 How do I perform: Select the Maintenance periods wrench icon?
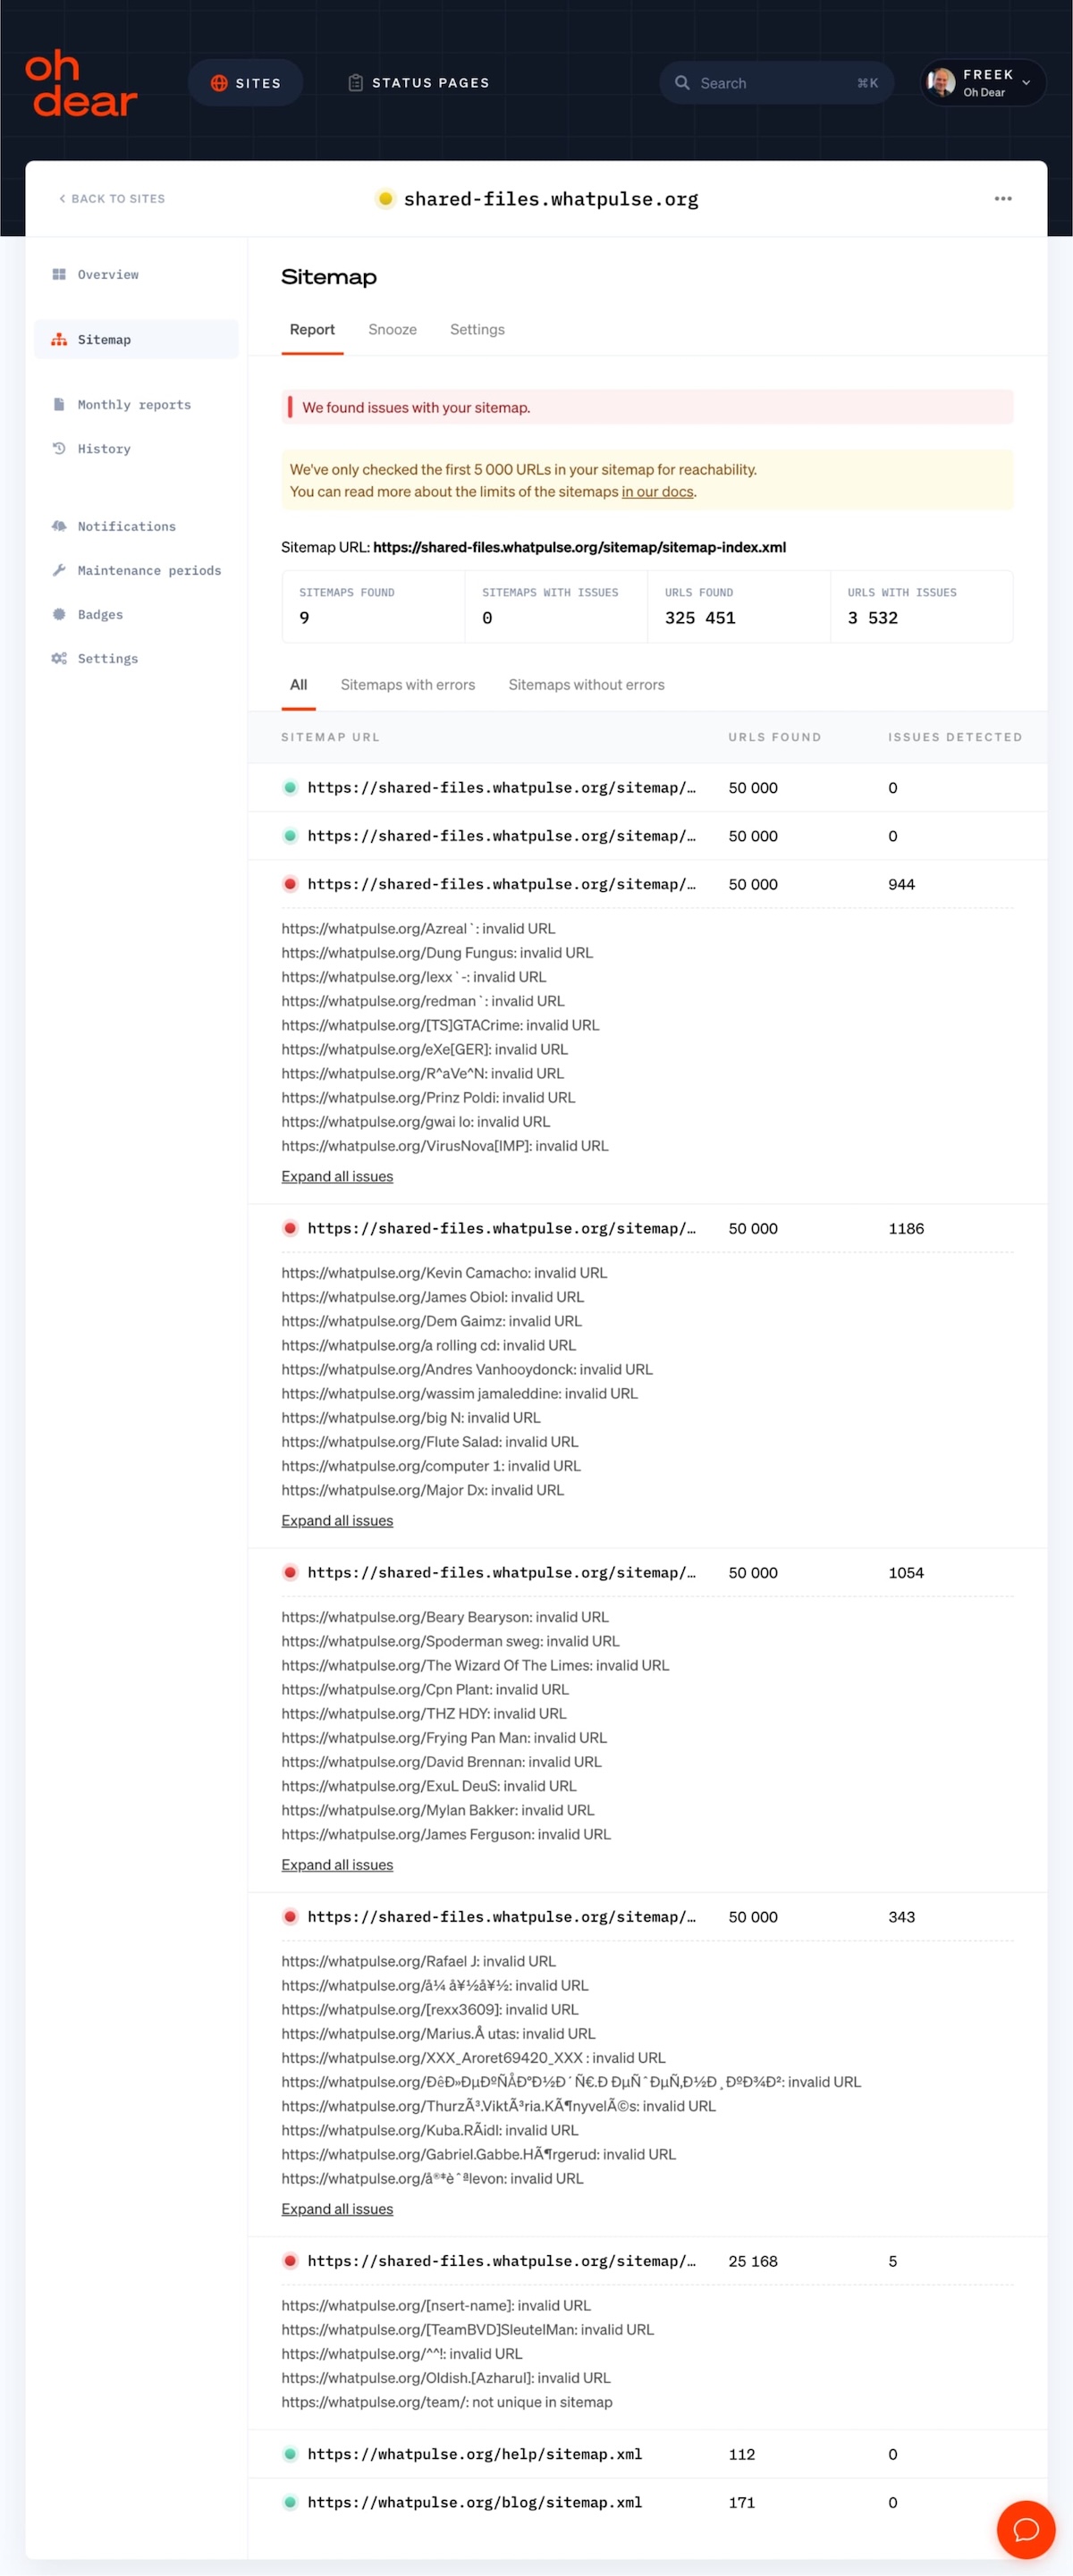[58, 570]
